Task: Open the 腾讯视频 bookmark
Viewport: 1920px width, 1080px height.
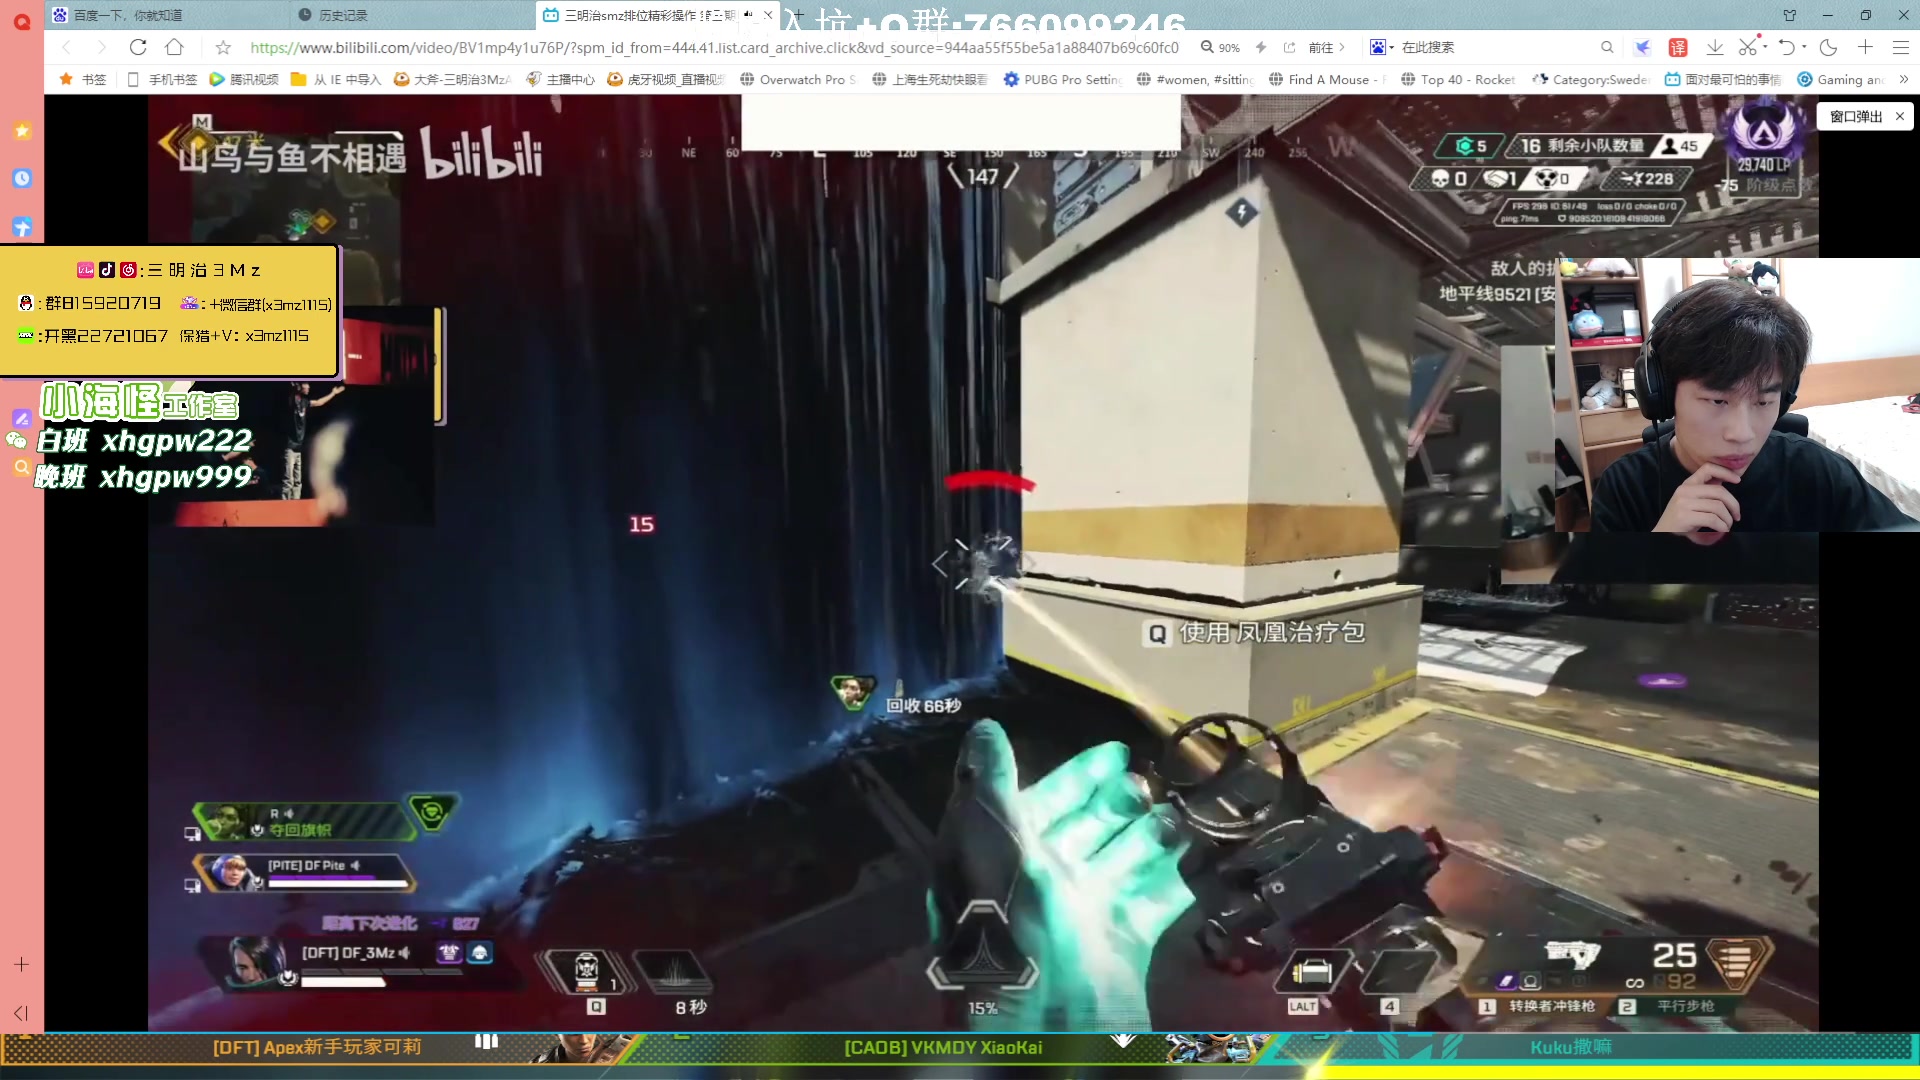Action: tap(244, 79)
